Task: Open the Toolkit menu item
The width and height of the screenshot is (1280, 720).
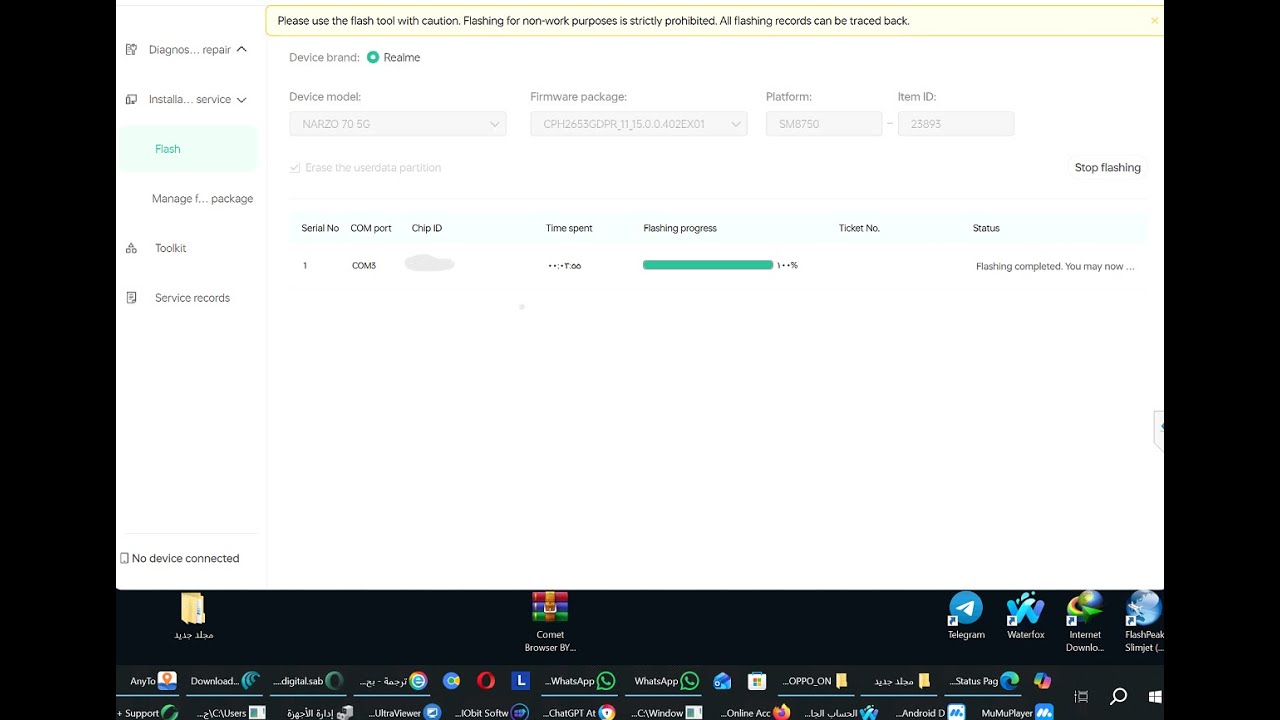Action: coord(170,248)
